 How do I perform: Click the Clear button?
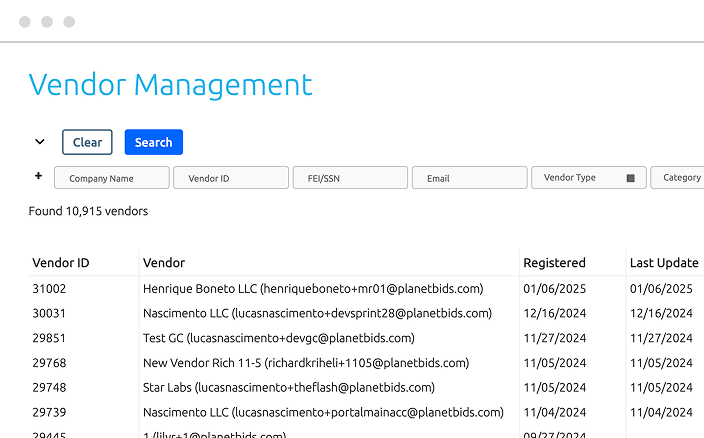click(x=87, y=142)
